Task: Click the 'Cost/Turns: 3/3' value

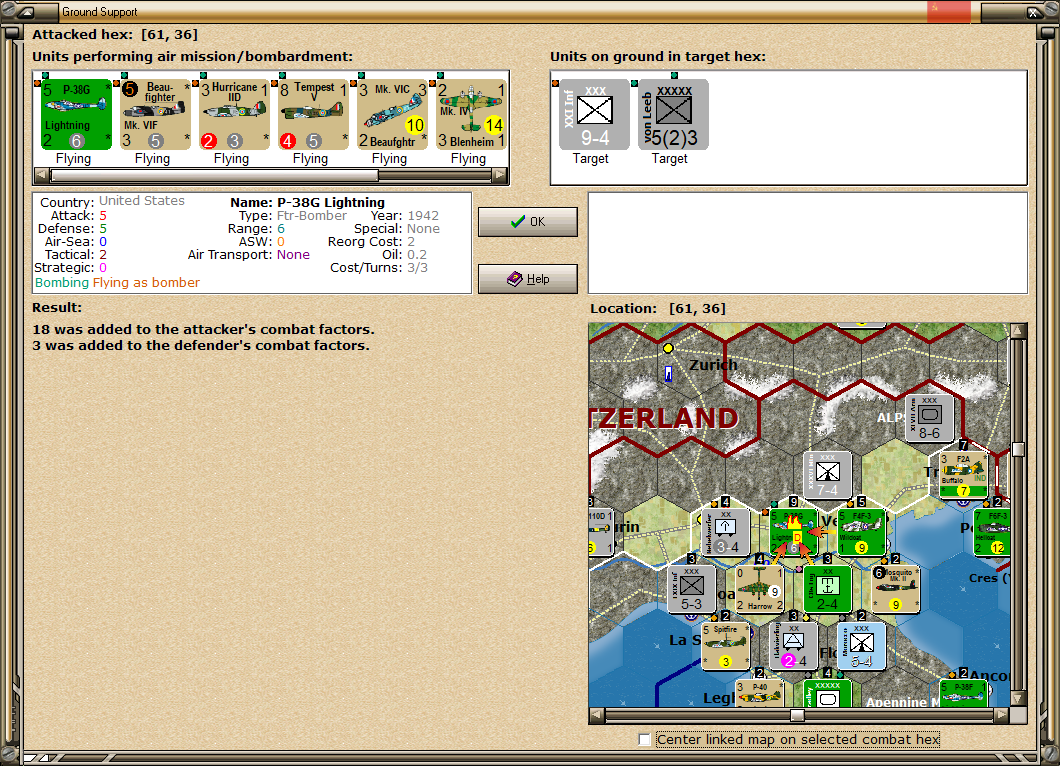Action: (x=417, y=268)
